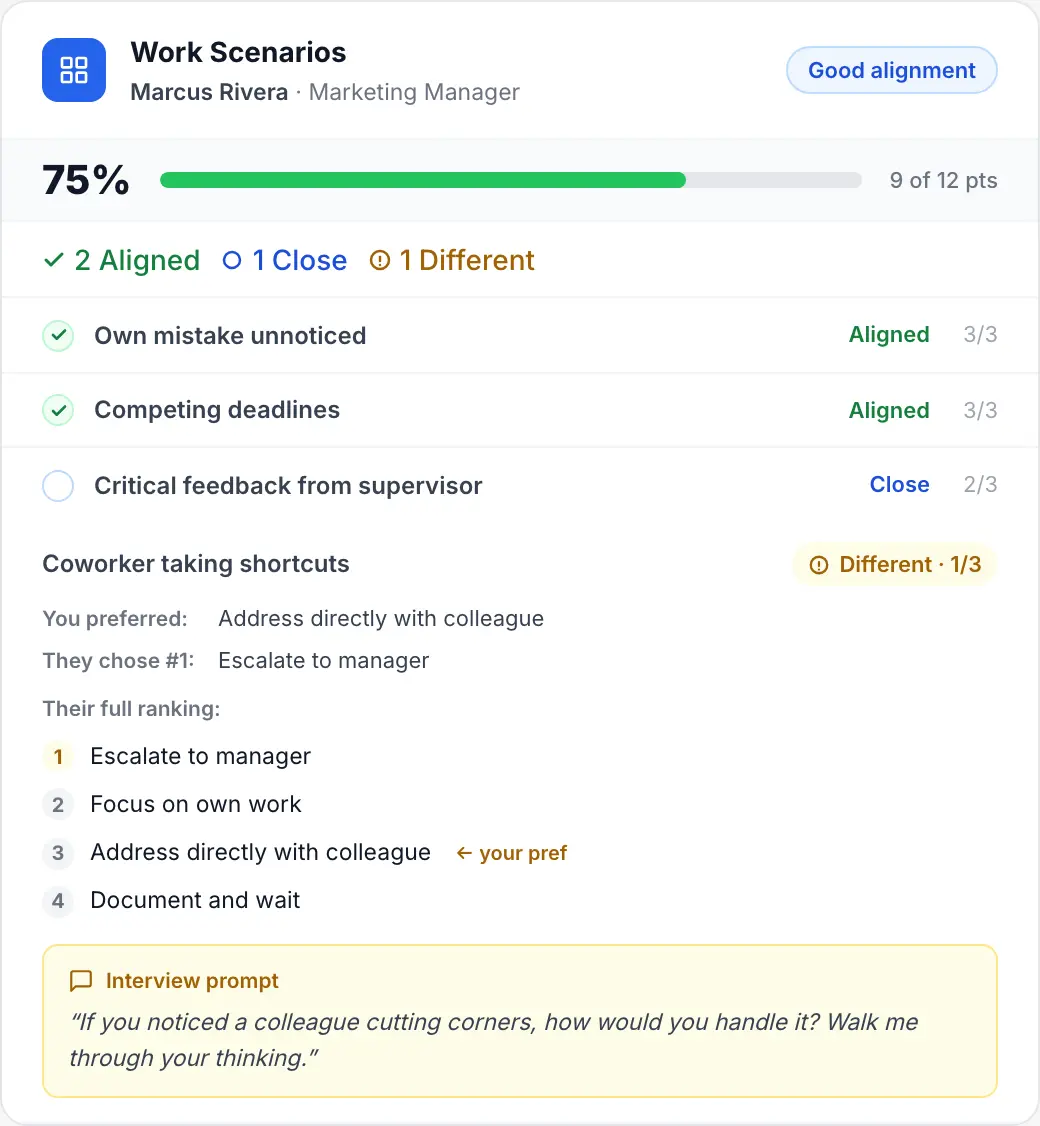The width and height of the screenshot is (1040, 1126).
Task: Click the Good alignment badge
Action: tap(891, 70)
